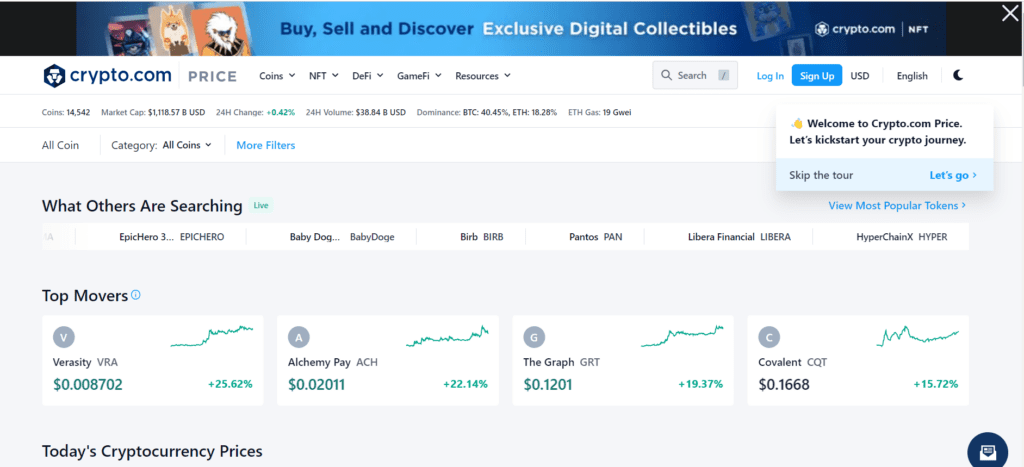Image resolution: width=1024 pixels, height=467 pixels.
Task: Click the Covalent C coin icon
Action: coord(769,337)
